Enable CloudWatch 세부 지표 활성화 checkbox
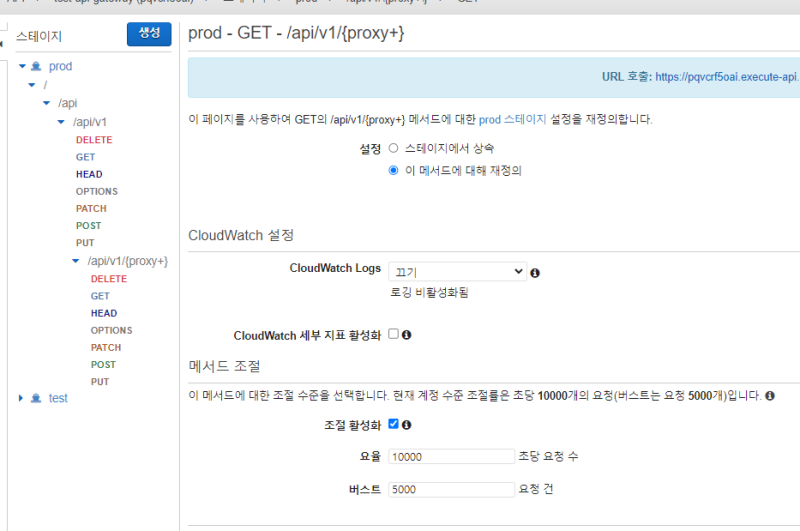The height and width of the screenshot is (531, 800). point(393,334)
